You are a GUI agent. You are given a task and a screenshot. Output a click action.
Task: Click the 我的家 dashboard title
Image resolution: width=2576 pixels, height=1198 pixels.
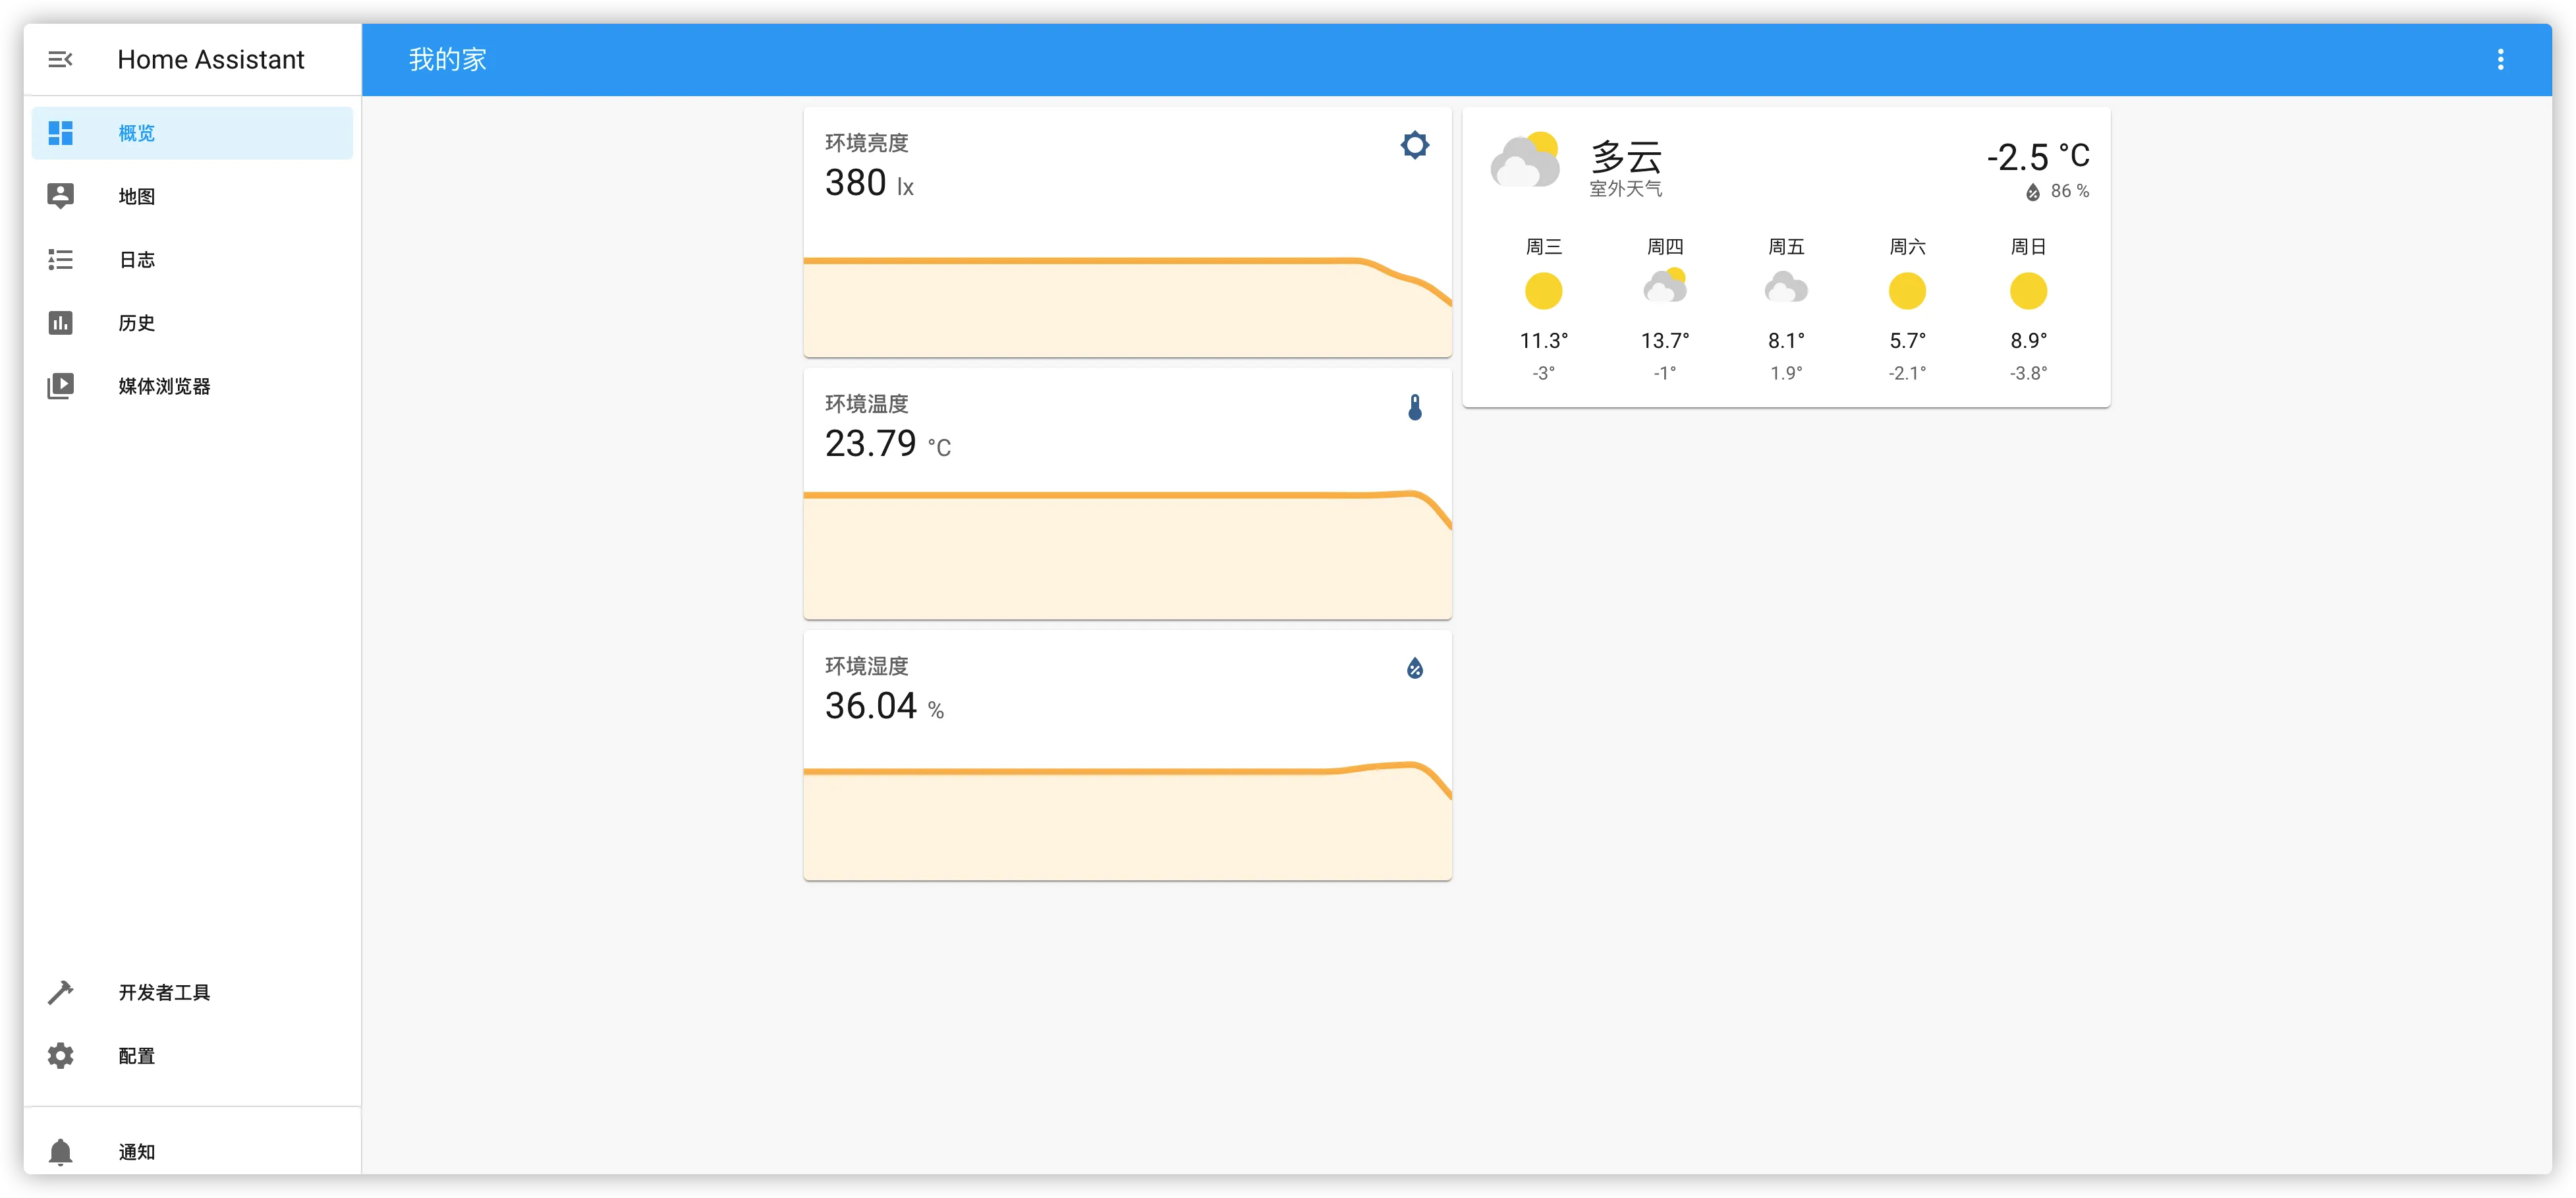pyautogui.click(x=447, y=60)
